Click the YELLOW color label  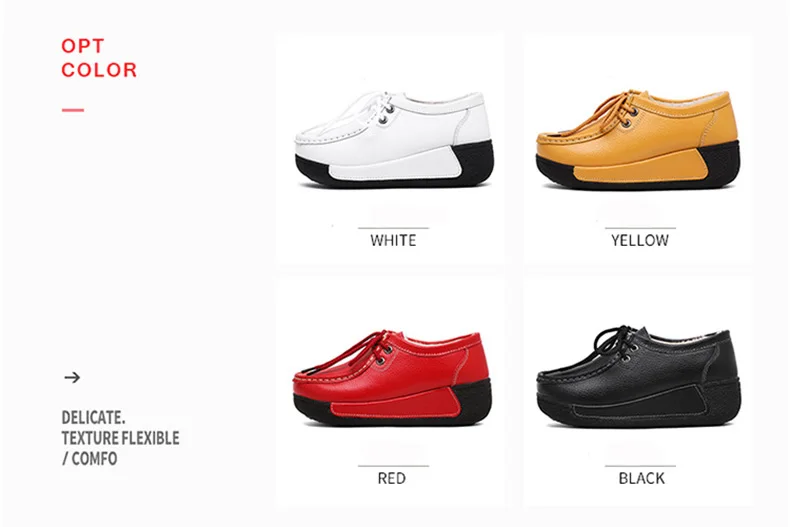640,240
